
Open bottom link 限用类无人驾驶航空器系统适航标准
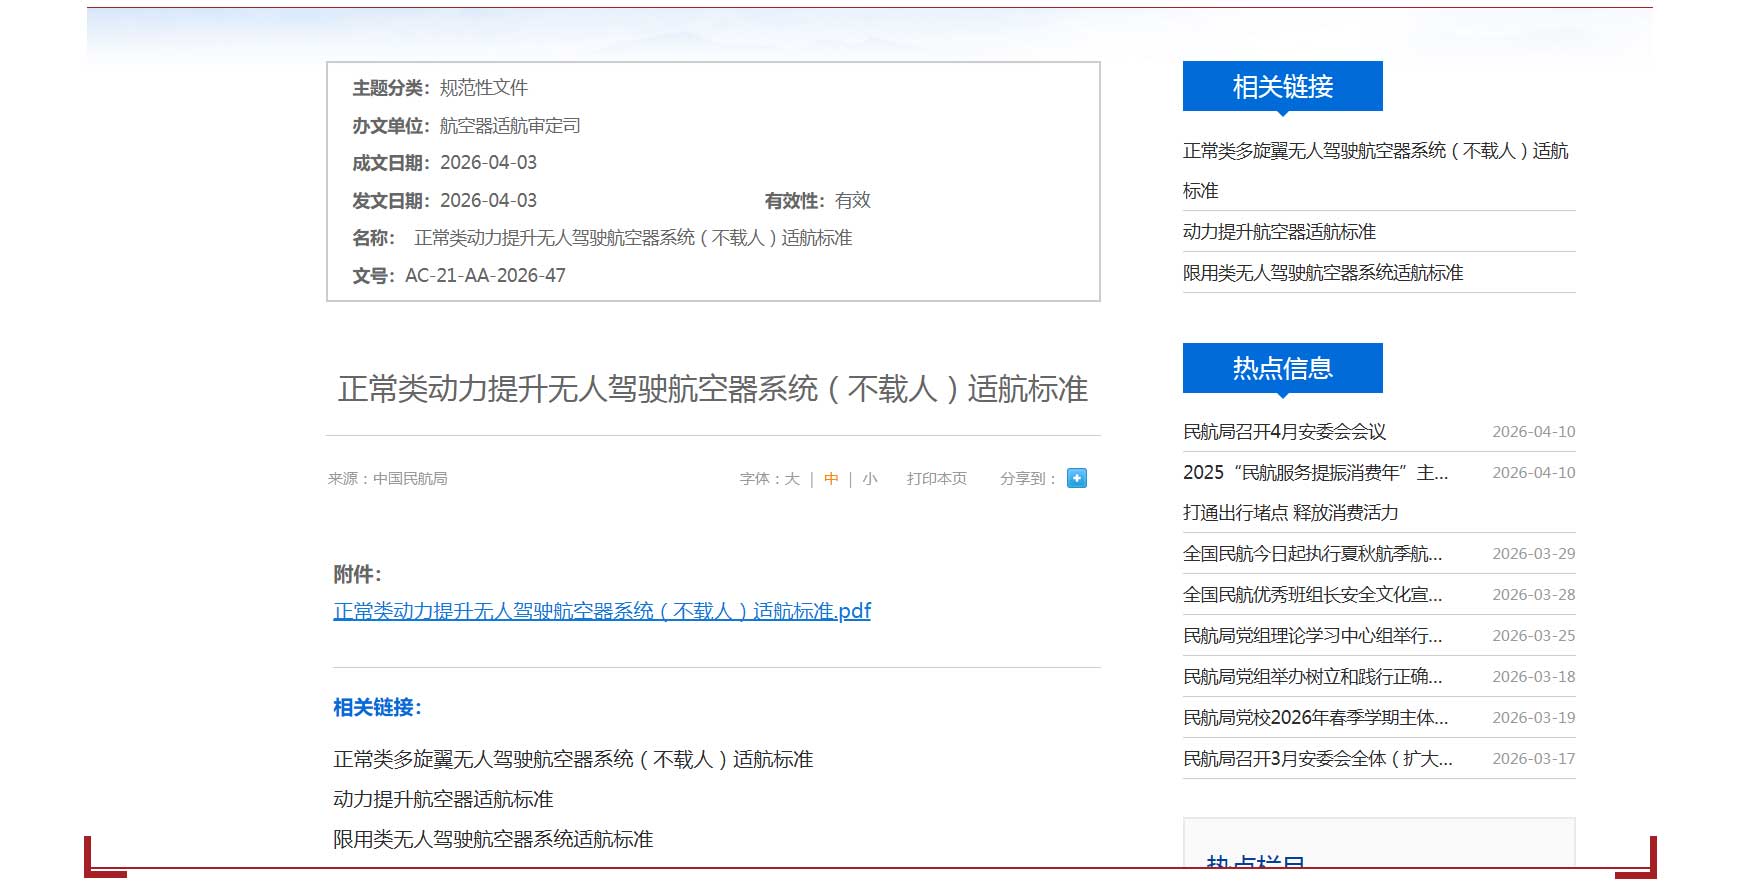492,840
